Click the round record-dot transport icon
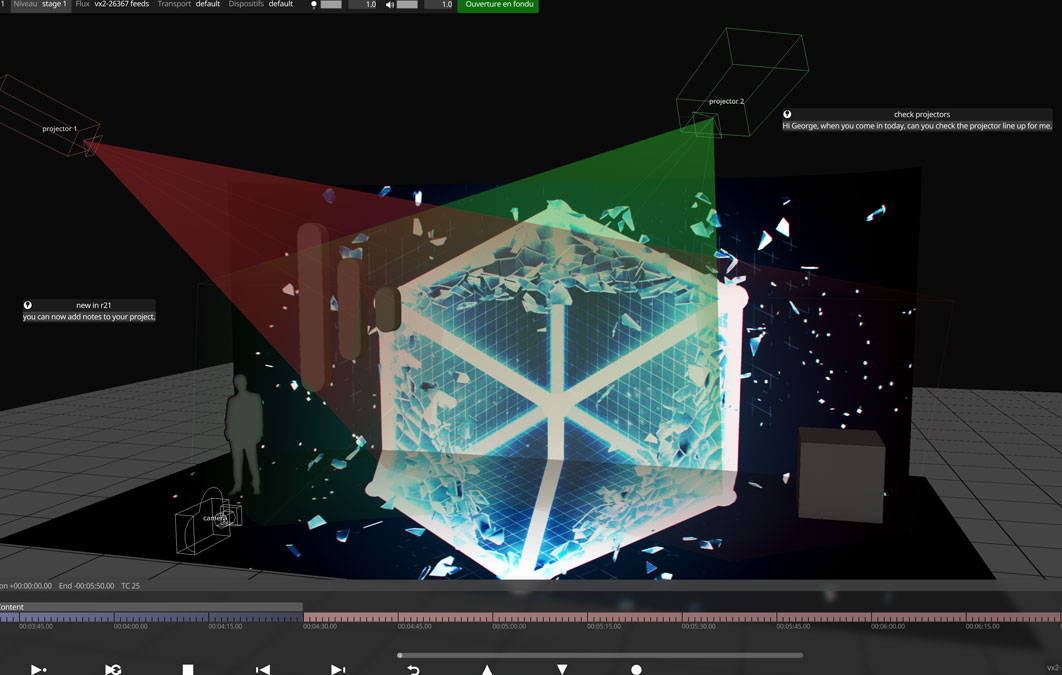The image size is (1062, 675). pyautogui.click(x=636, y=669)
